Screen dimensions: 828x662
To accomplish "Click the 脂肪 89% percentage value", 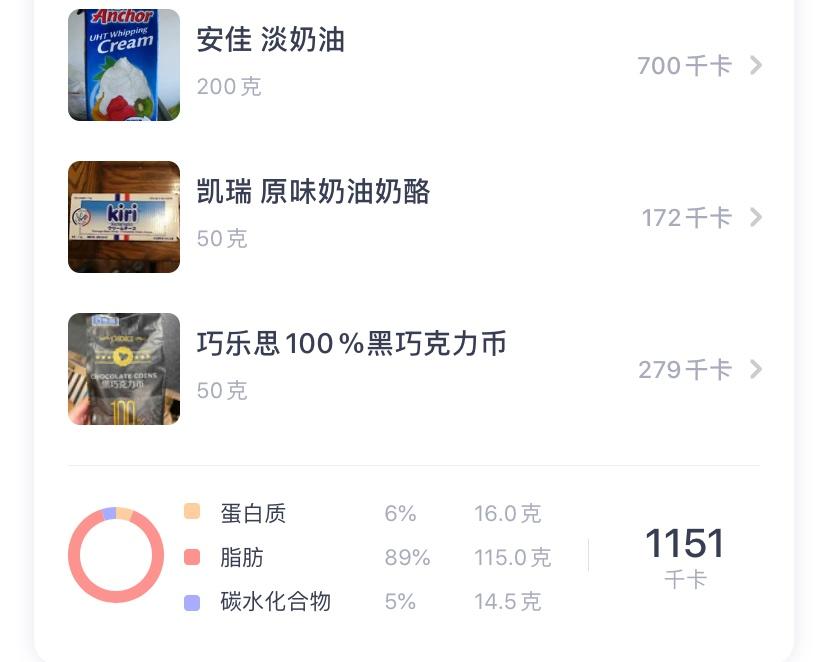I will point(407,557).
